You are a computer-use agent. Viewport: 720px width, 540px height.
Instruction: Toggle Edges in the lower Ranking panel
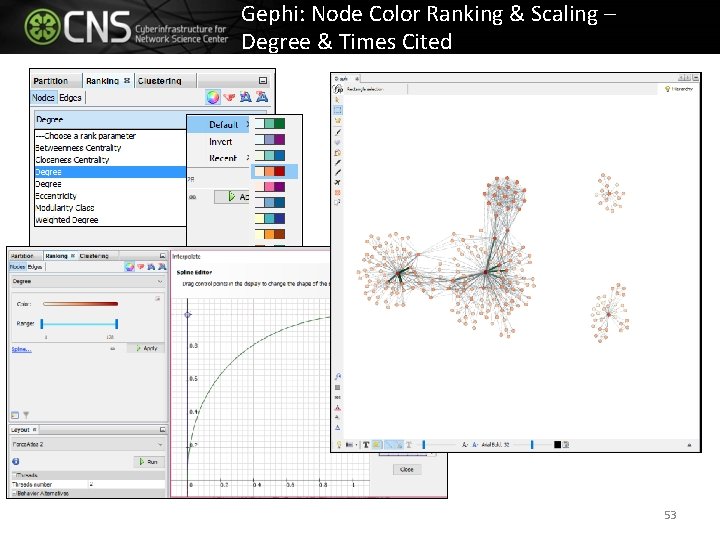tap(35, 267)
